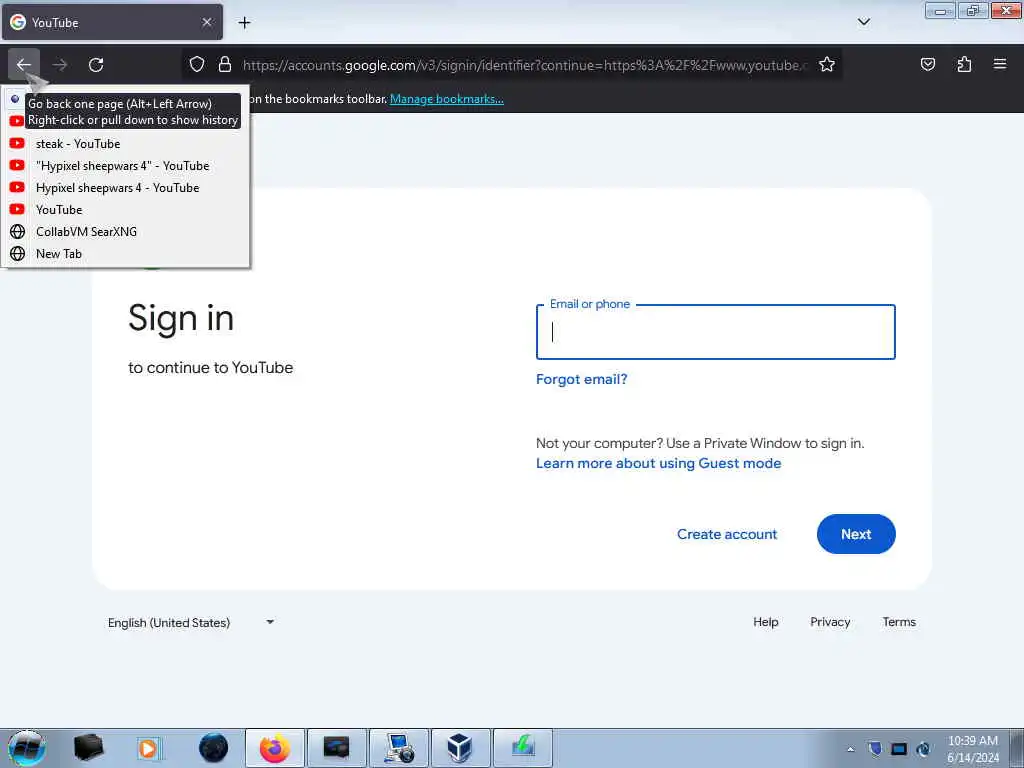This screenshot has height=768, width=1024.
Task: Open the Privacy footer link
Action: pos(830,622)
